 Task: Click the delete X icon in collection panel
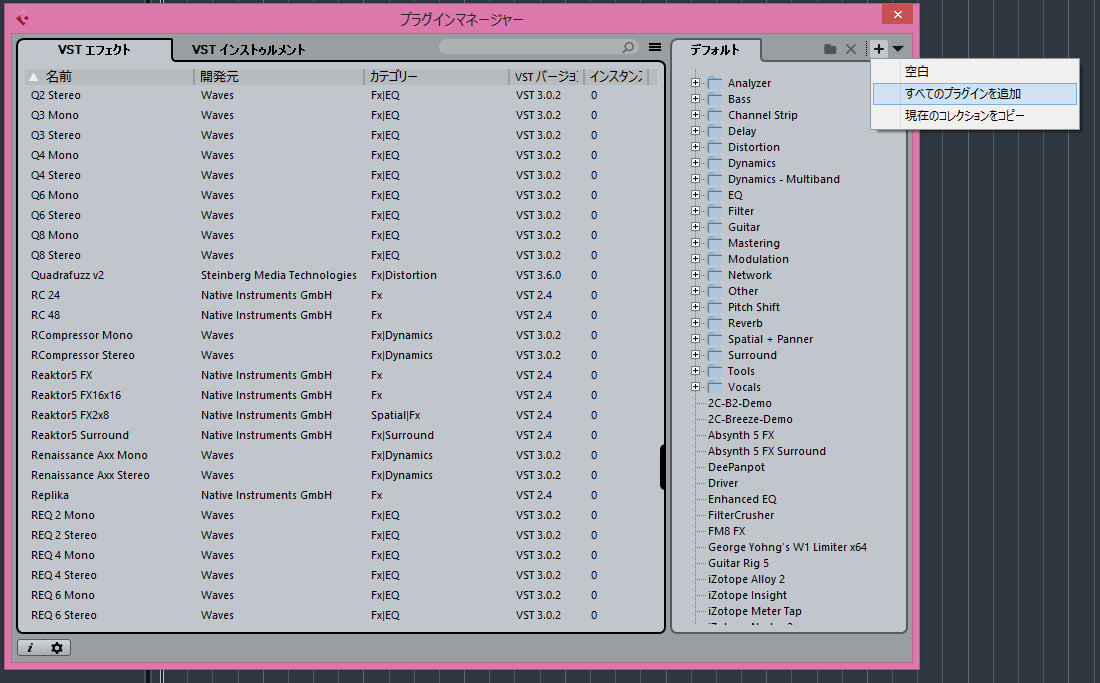coord(851,49)
